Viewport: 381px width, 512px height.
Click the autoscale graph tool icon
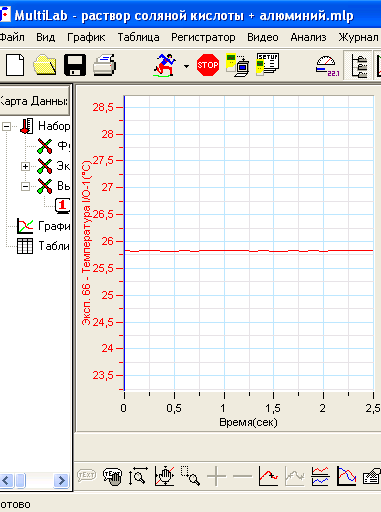138,476
